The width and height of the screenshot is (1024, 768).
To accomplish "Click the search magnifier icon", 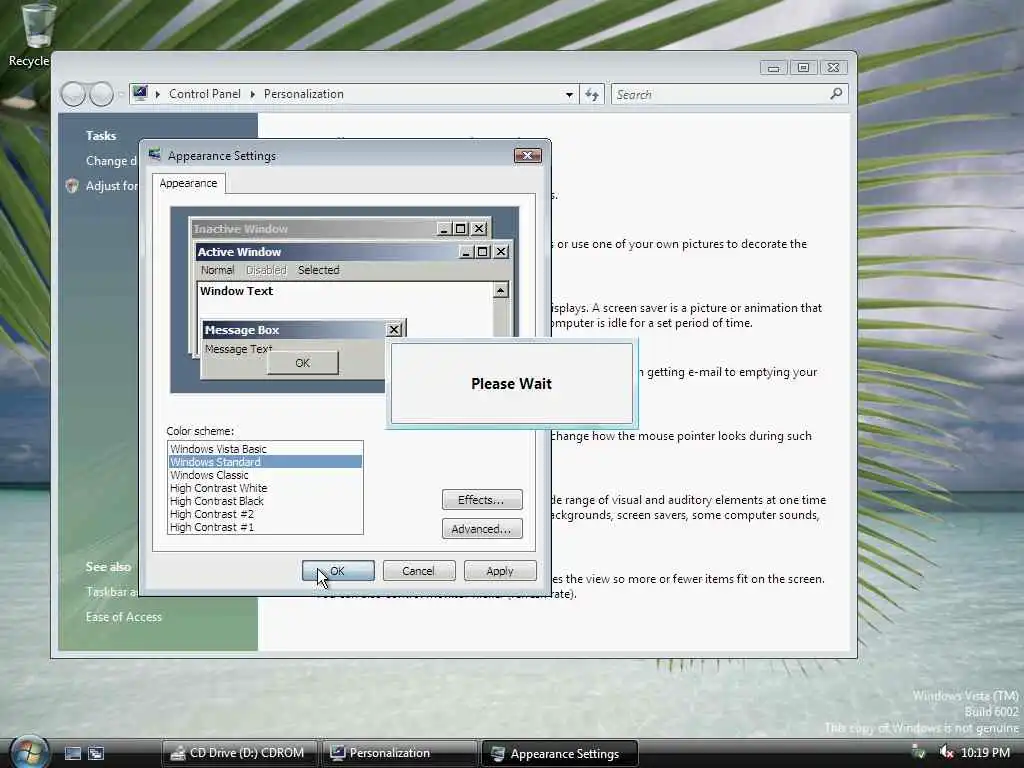I will tap(836, 94).
